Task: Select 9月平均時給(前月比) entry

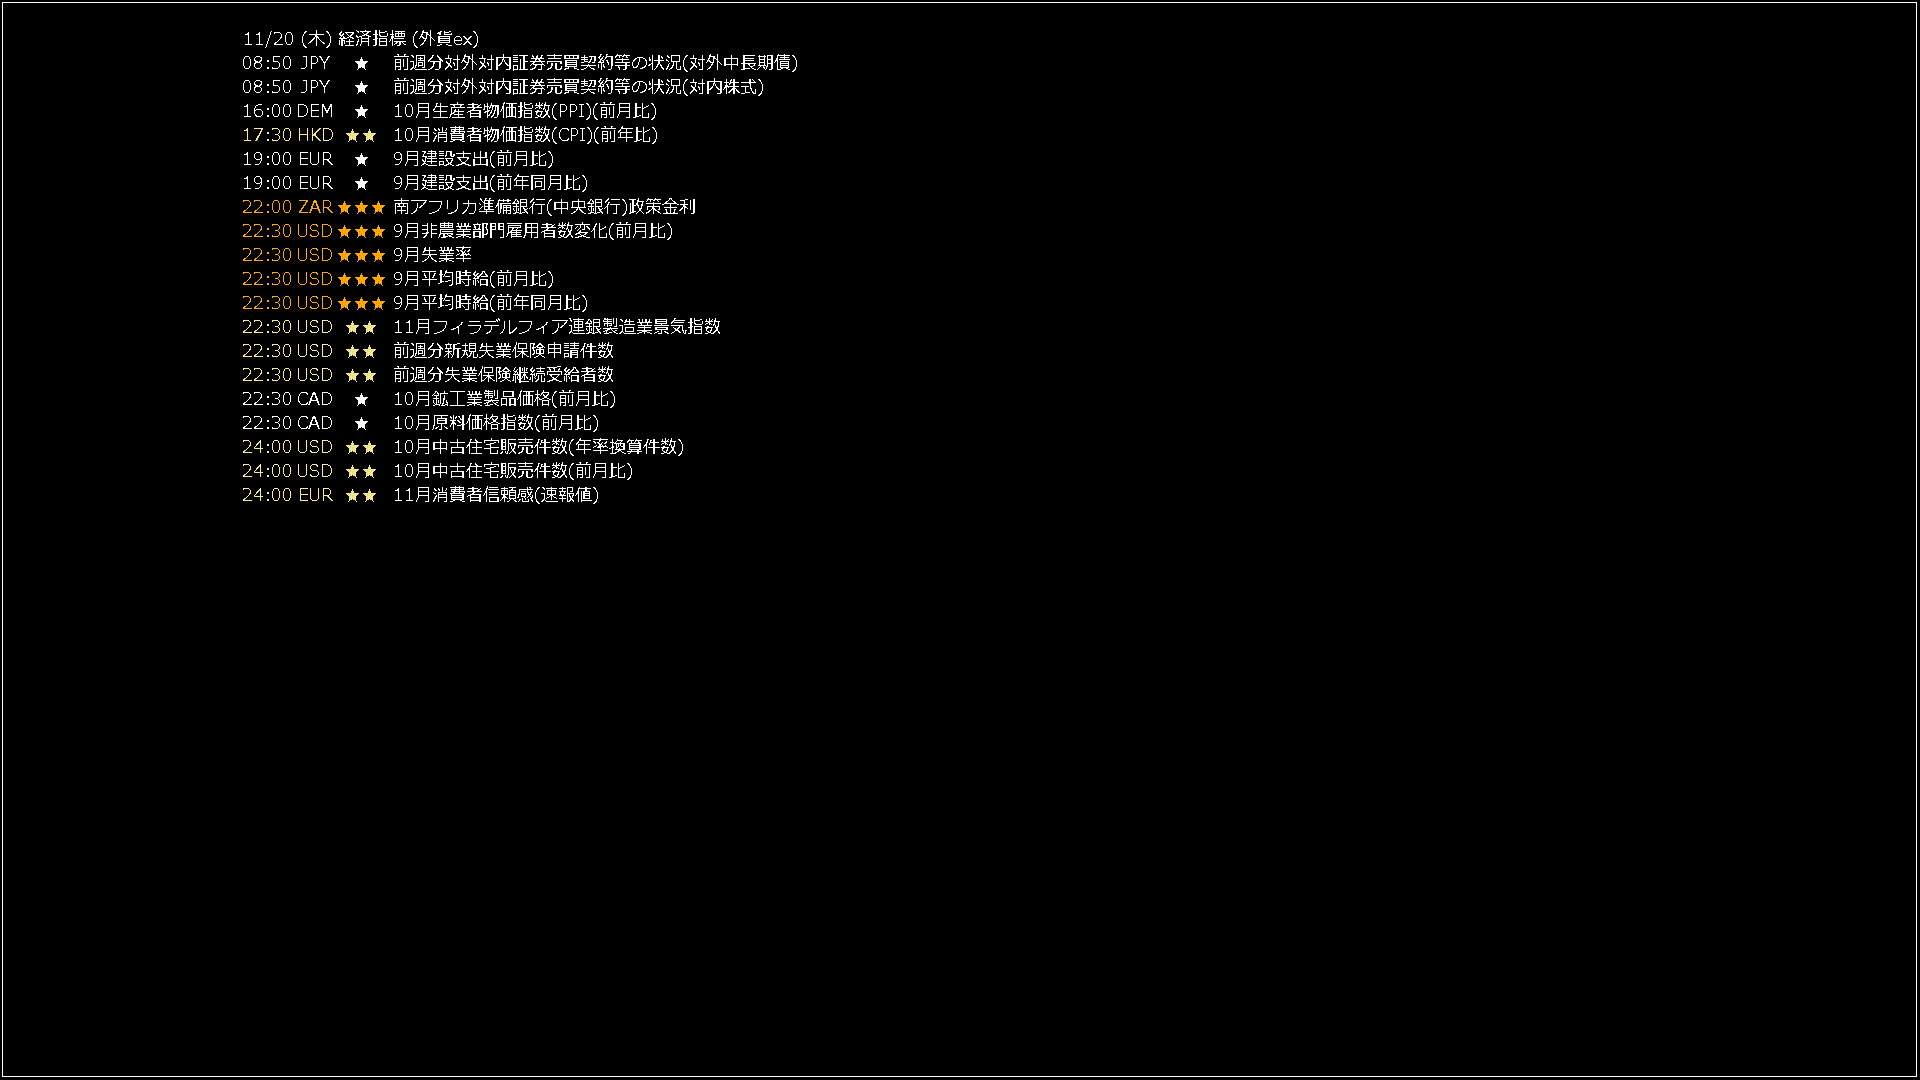Action: [473, 279]
